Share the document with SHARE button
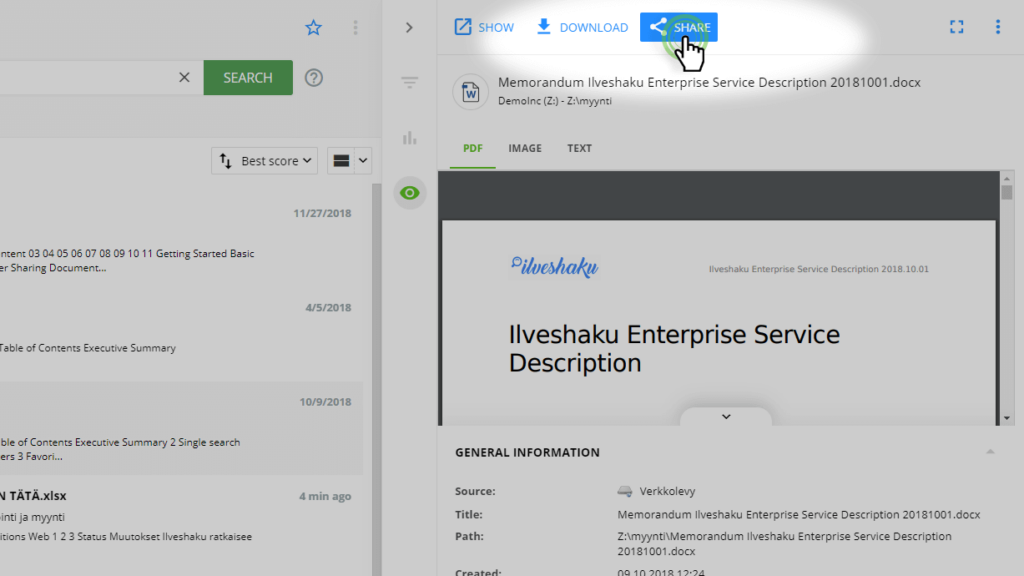The width and height of the screenshot is (1024, 576). (x=679, y=27)
